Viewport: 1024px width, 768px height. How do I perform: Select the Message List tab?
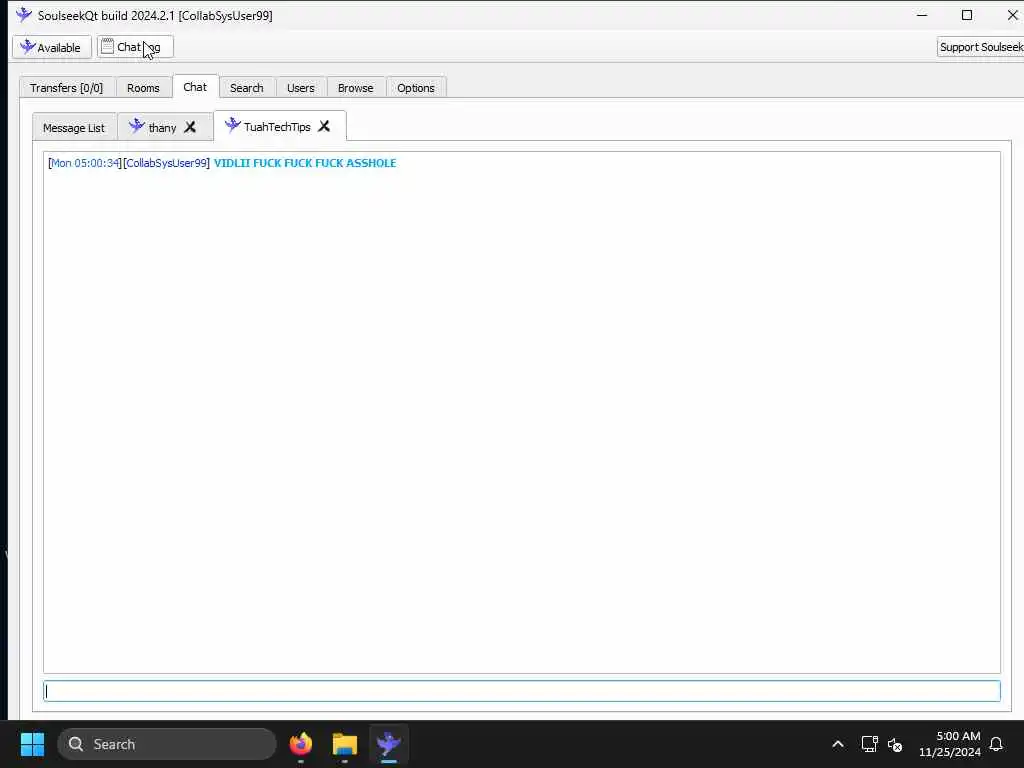pos(74,127)
